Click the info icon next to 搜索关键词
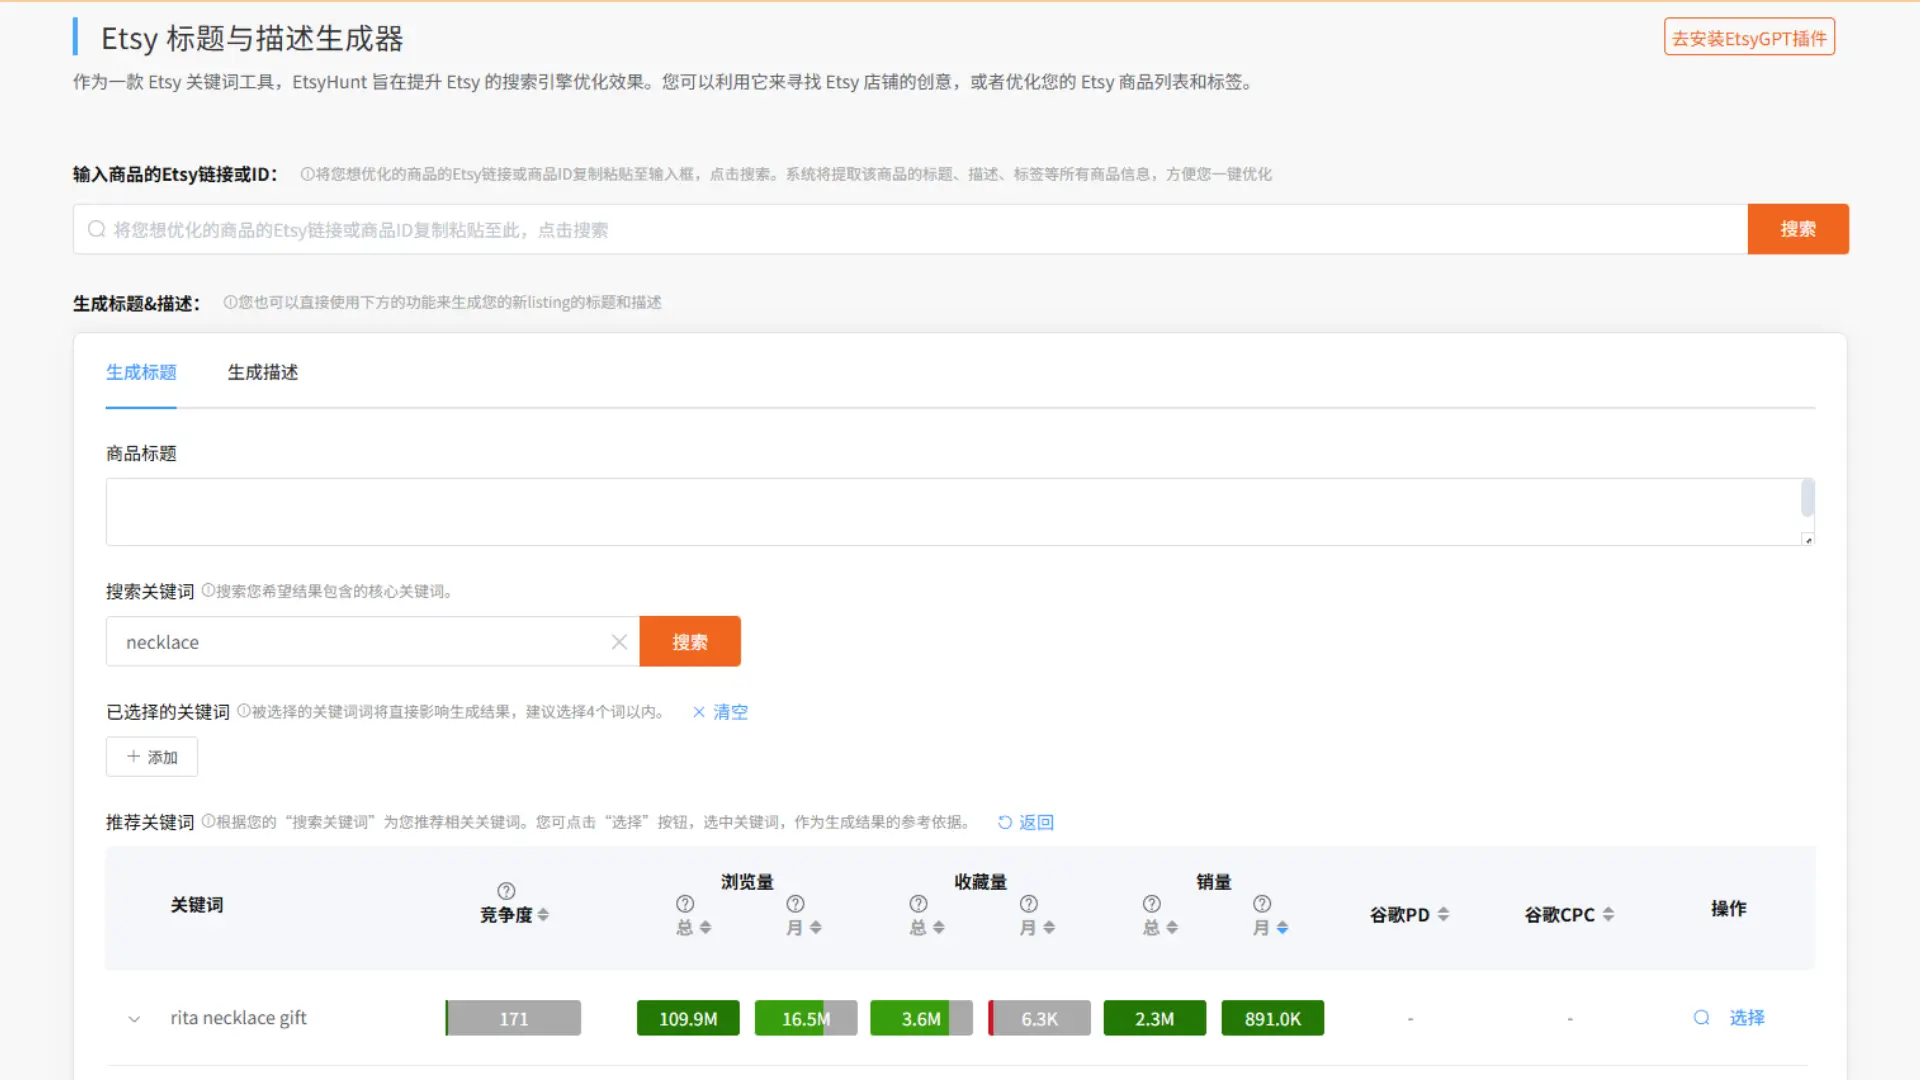Screen dimensions: 1920x1080 point(208,591)
